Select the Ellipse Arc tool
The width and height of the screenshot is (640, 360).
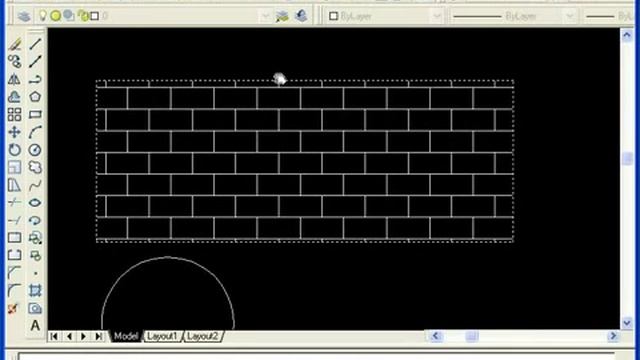(x=35, y=220)
